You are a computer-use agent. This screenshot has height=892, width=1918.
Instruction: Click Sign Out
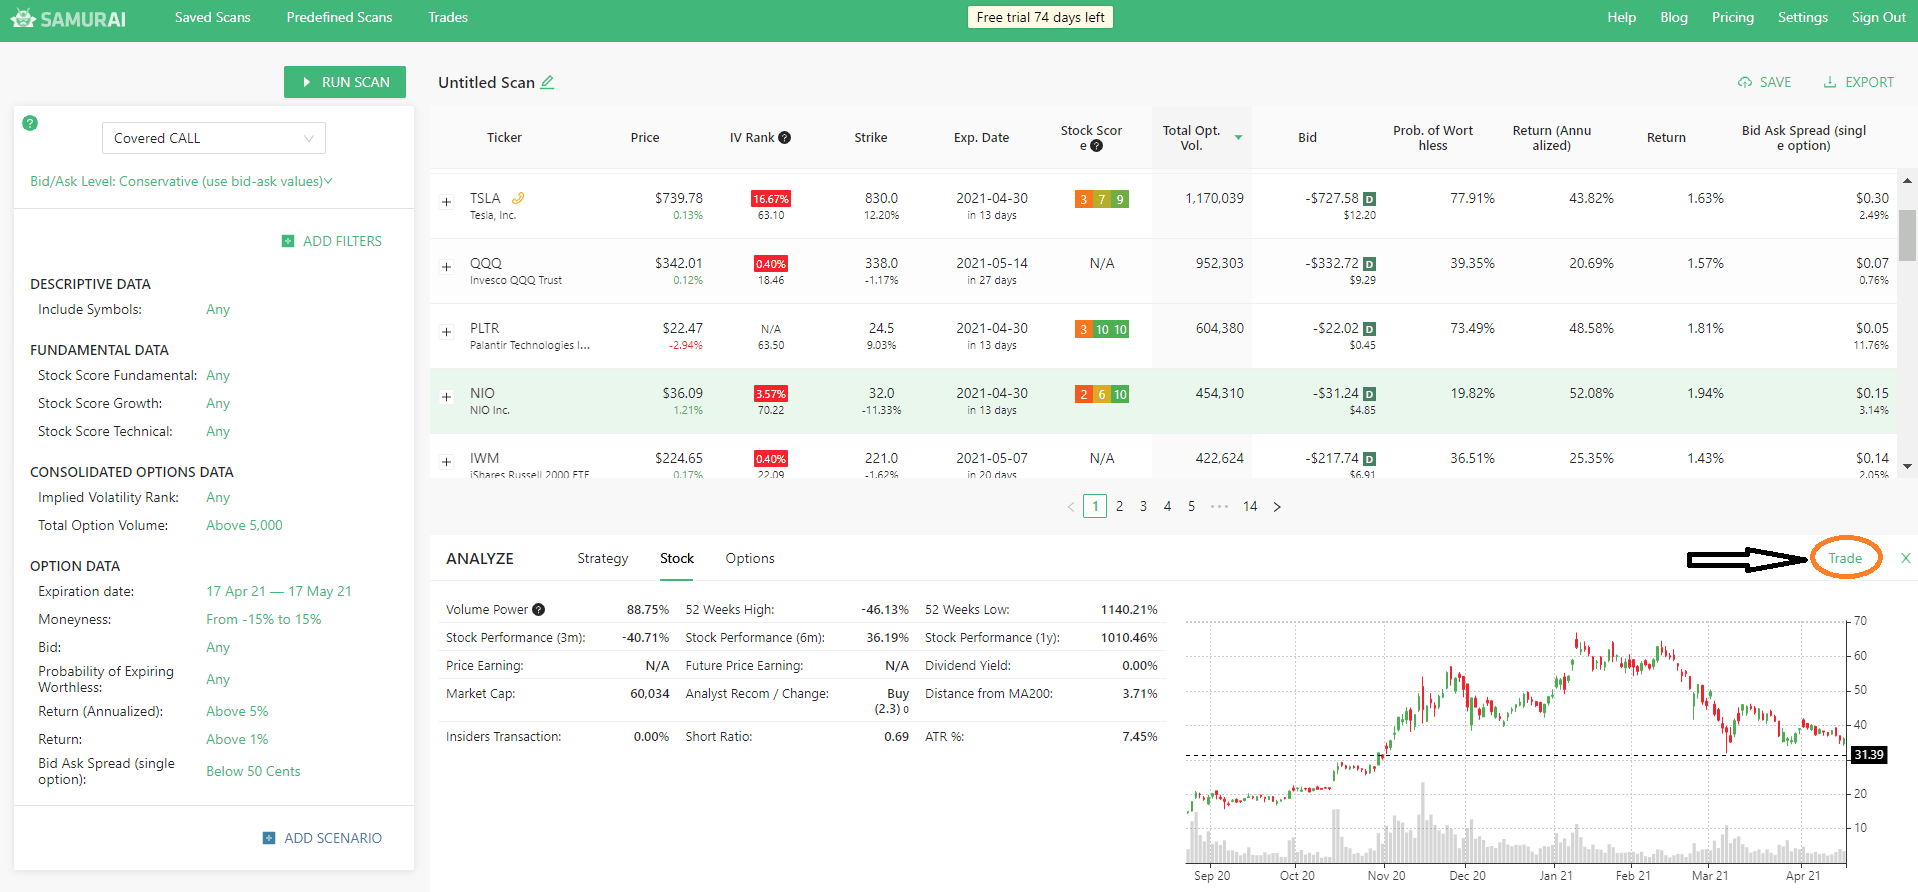tap(1879, 17)
